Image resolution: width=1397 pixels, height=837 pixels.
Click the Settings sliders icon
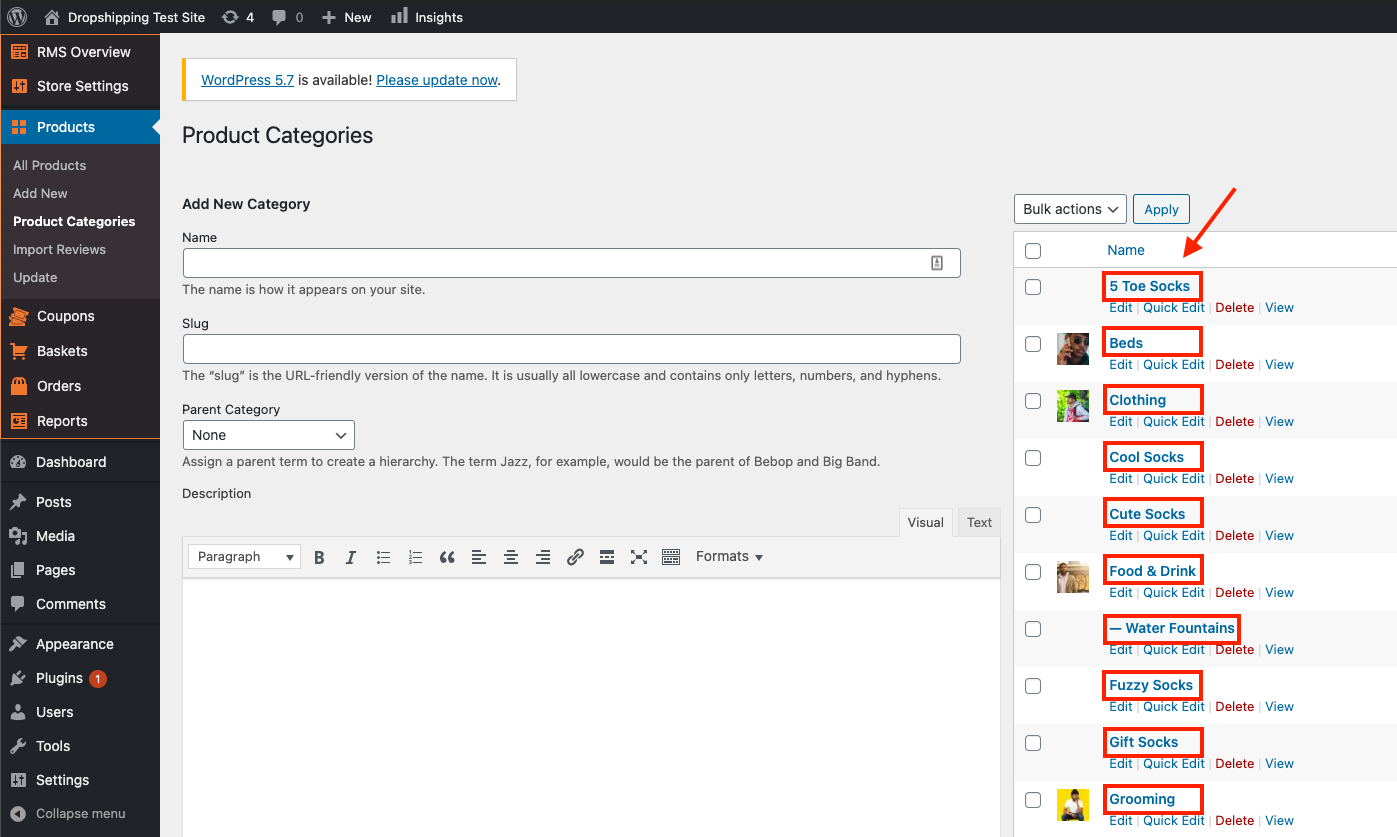coord(18,780)
